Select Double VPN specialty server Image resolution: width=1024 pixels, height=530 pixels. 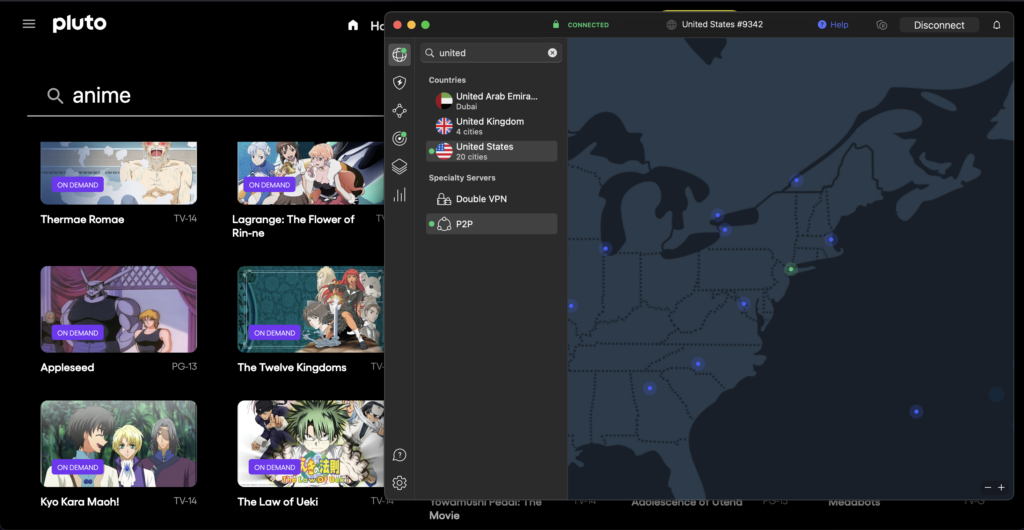point(492,199)
